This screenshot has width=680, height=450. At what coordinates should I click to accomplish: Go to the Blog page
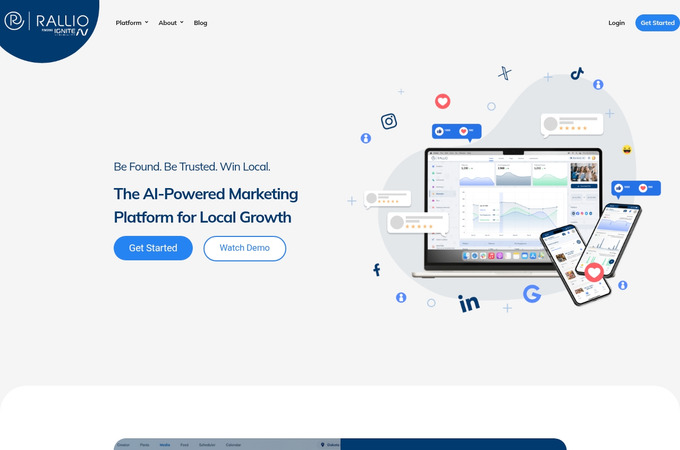[200, 23]
